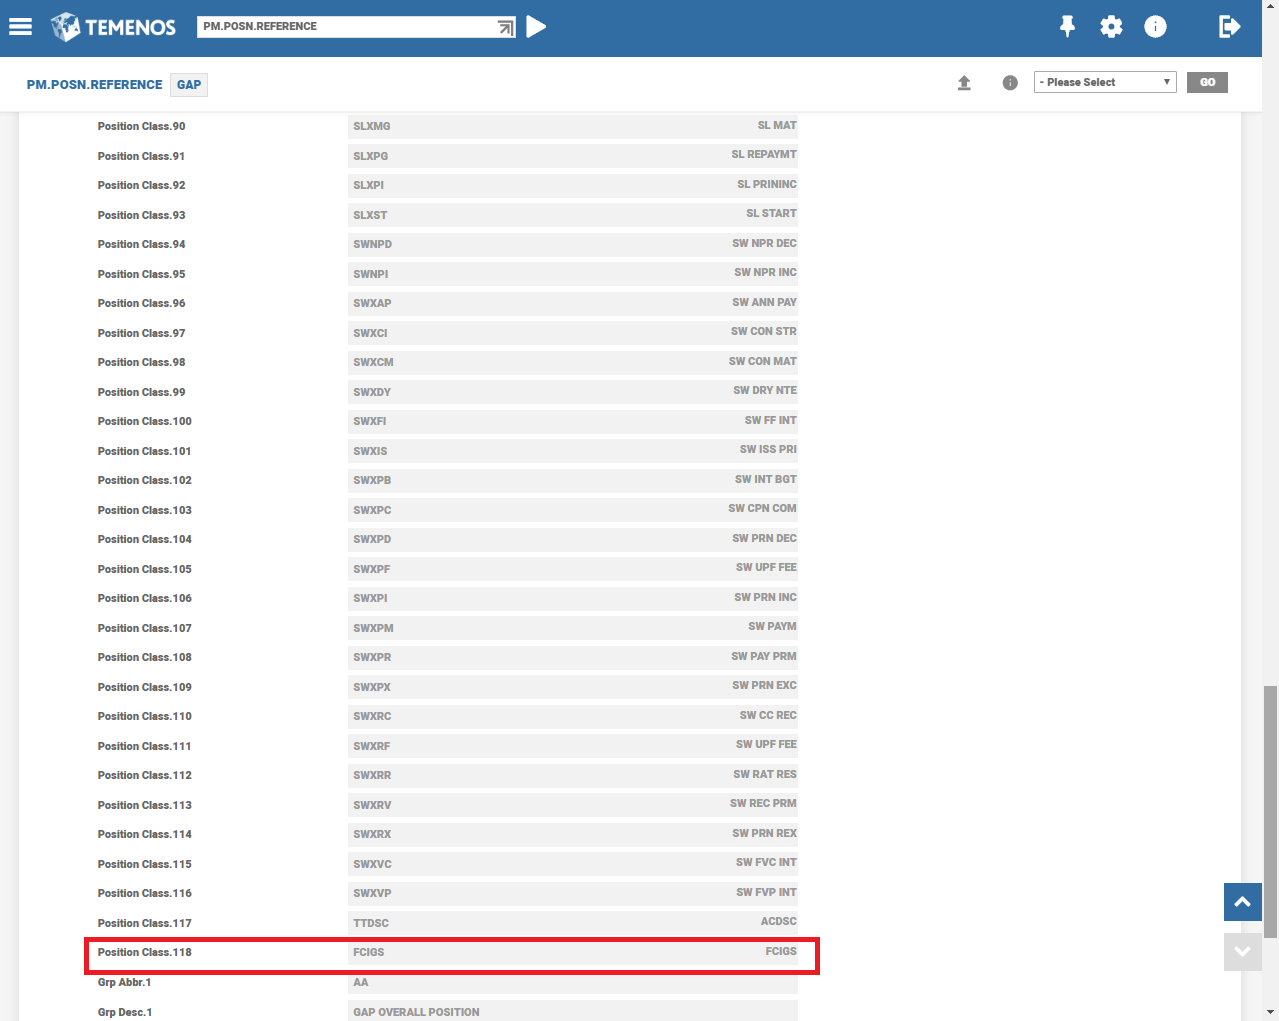Click the GAP record tag
This screenshot has width=1279, height=1021.
189,85
